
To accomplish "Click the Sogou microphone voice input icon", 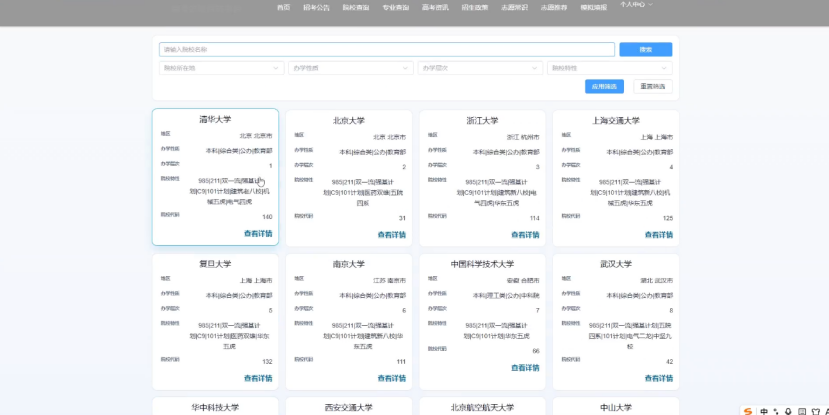I will [788, 411].
